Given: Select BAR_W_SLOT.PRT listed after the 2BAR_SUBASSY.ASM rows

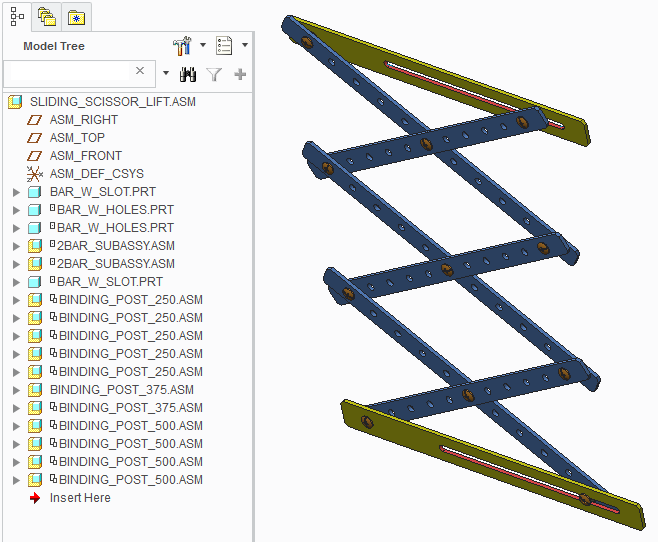Looking at the screenshot, I should 110,282.
